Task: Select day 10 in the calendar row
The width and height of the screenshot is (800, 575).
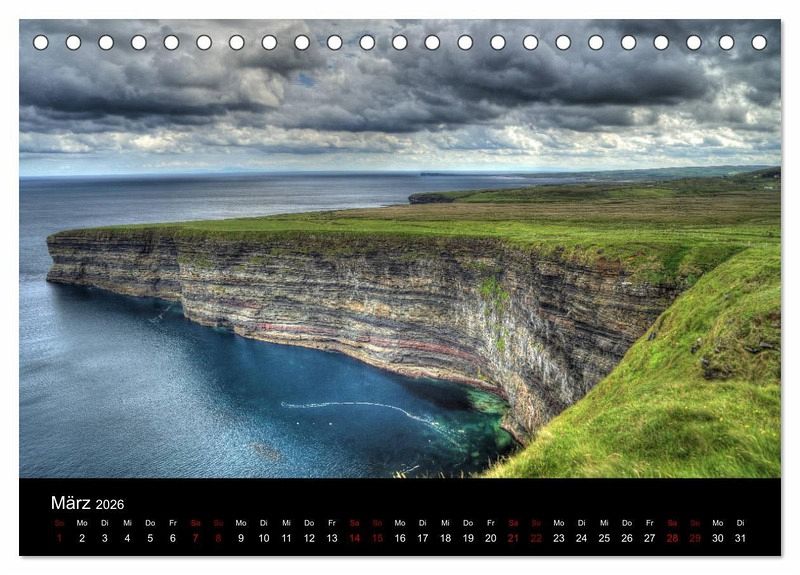Action: (x=264, y=538)
